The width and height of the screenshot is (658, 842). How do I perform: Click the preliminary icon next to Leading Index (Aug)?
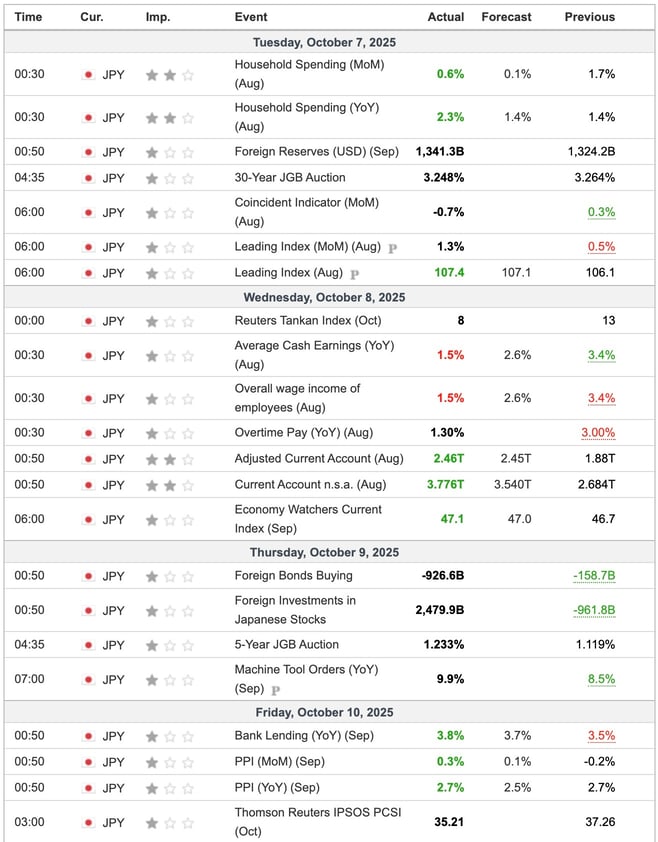tap(355, 274)
